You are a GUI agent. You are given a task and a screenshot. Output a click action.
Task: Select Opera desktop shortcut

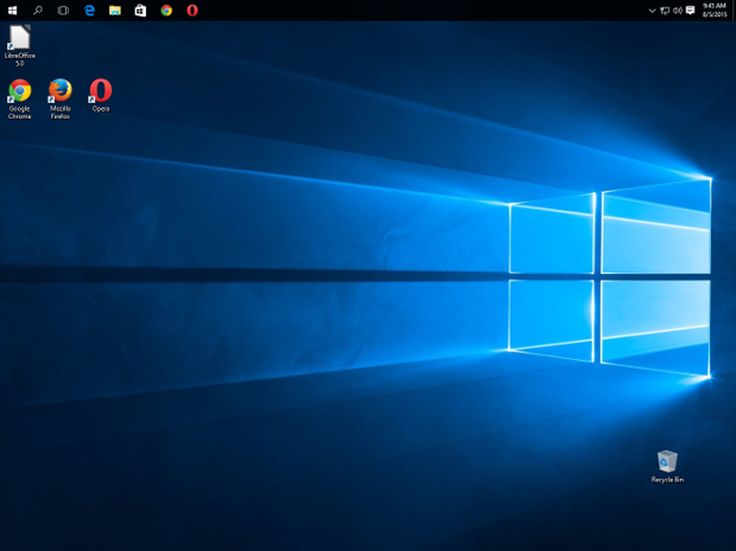(x=100, y=95)
